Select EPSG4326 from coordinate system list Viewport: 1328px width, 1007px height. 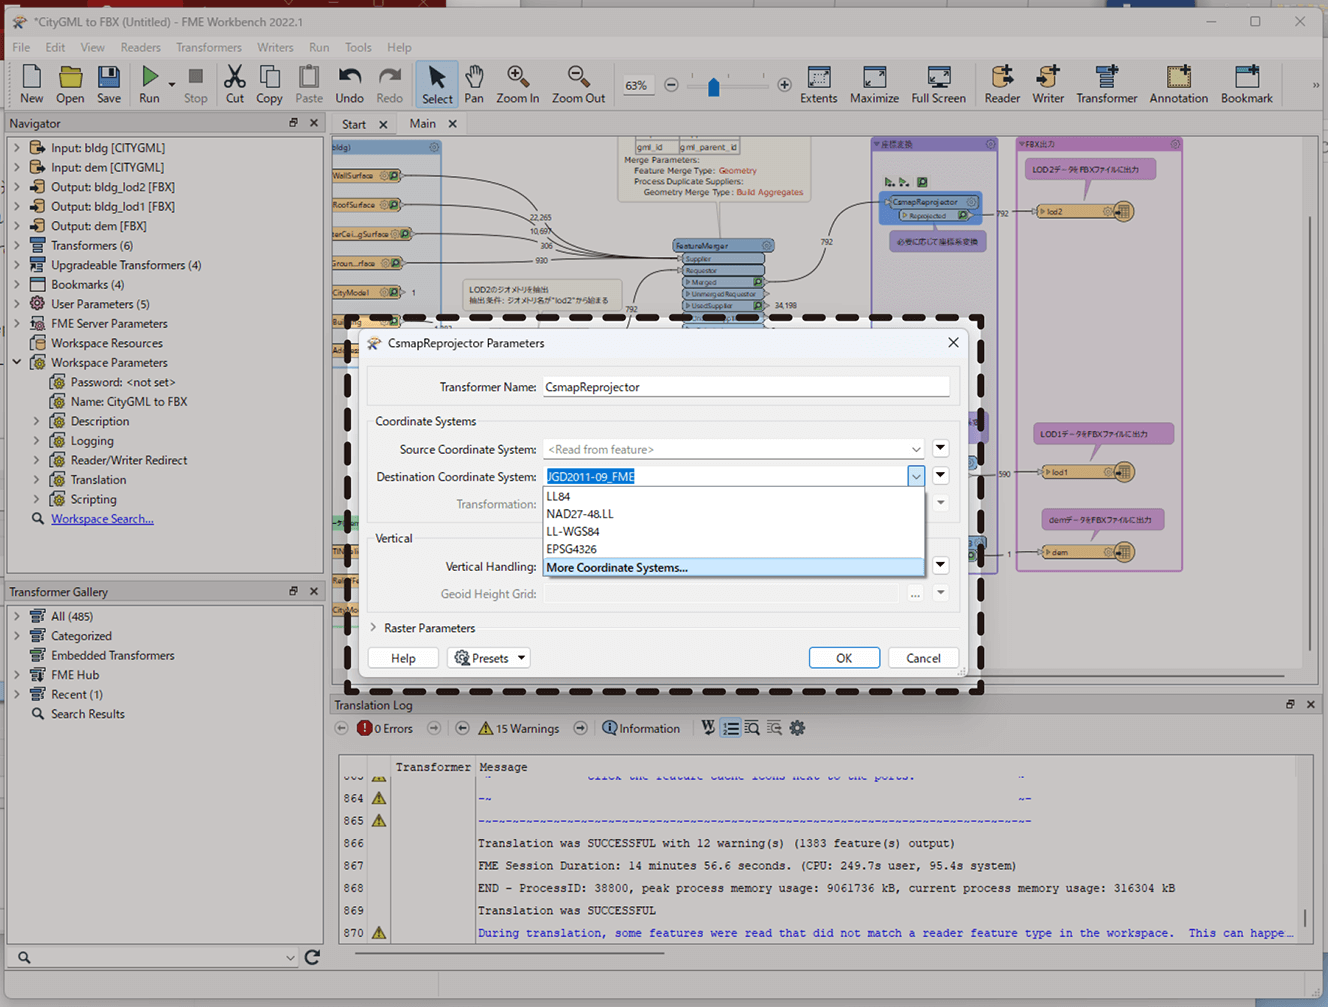pyautogui.click(x=734, y=549)
